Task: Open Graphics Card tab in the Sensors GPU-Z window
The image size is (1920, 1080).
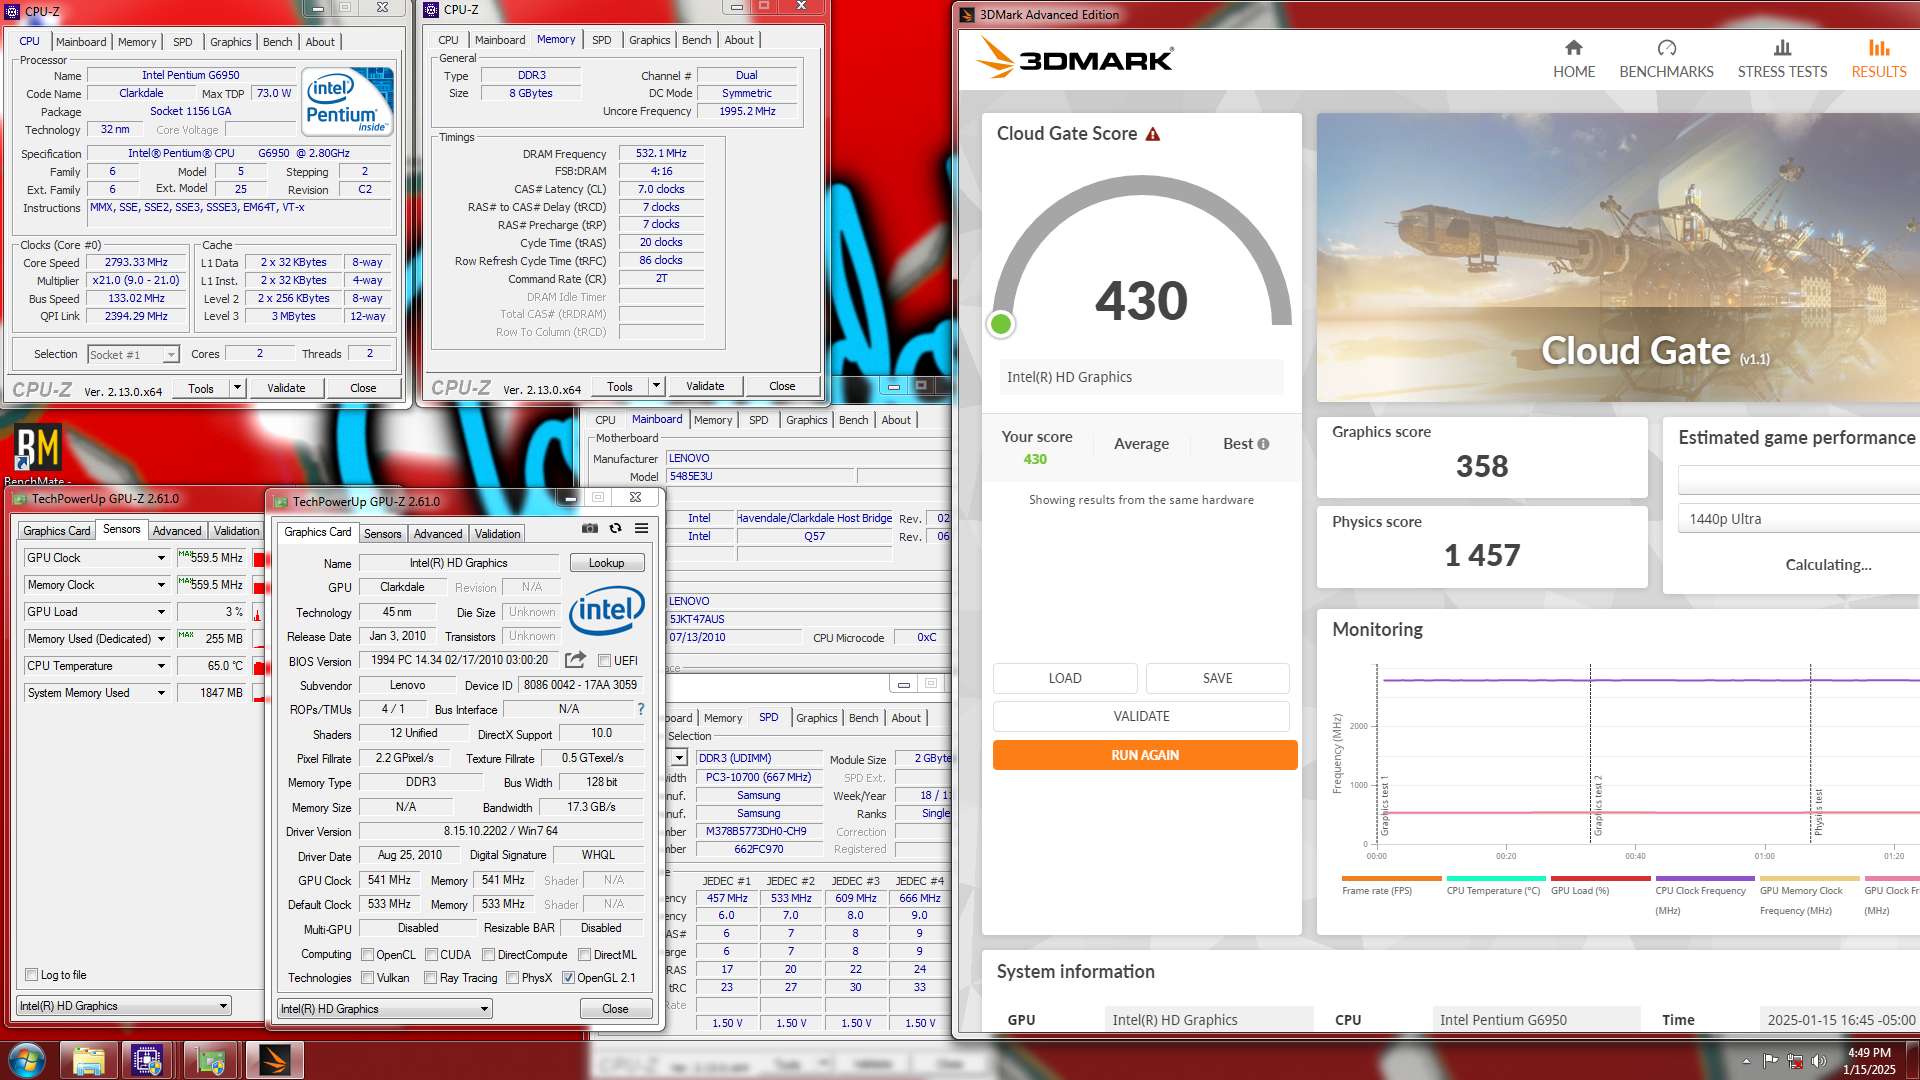Action: pos(57,531)
